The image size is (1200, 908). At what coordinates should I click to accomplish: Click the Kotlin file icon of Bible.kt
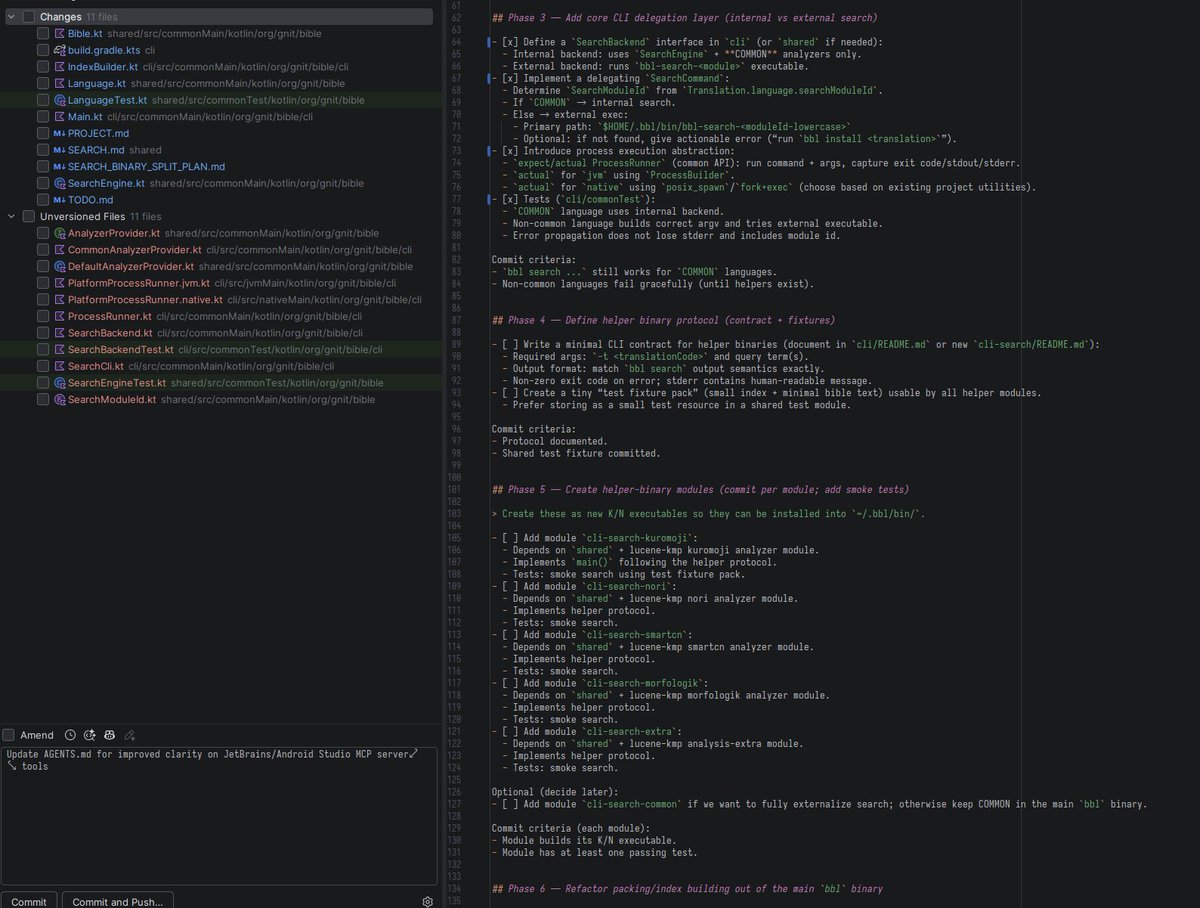point(60,33)
